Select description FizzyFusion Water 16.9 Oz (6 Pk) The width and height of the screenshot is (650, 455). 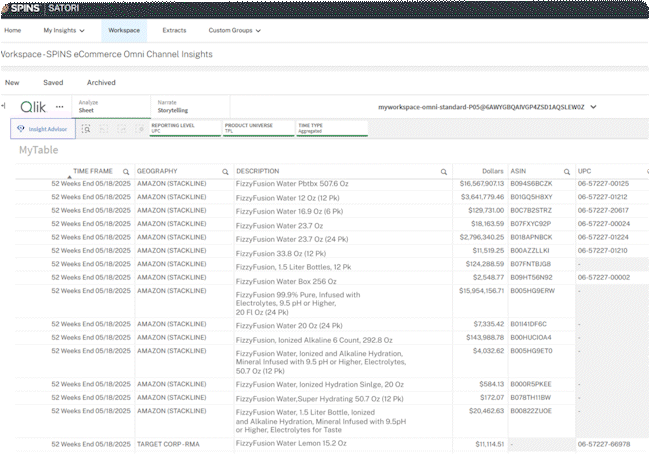[289, 211]
